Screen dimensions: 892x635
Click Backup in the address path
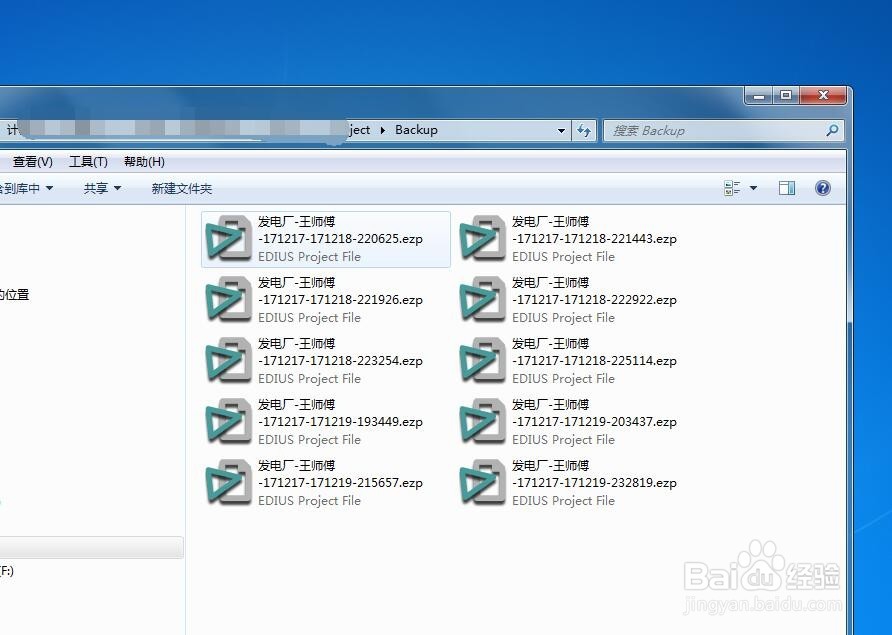(x=416, y=130)
